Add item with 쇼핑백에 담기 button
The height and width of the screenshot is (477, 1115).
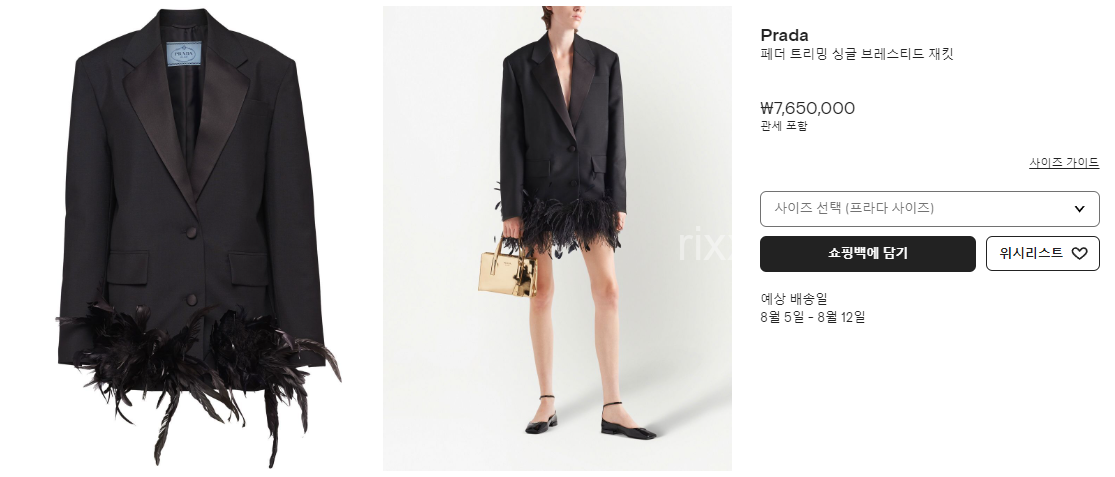tap(868, 254)
